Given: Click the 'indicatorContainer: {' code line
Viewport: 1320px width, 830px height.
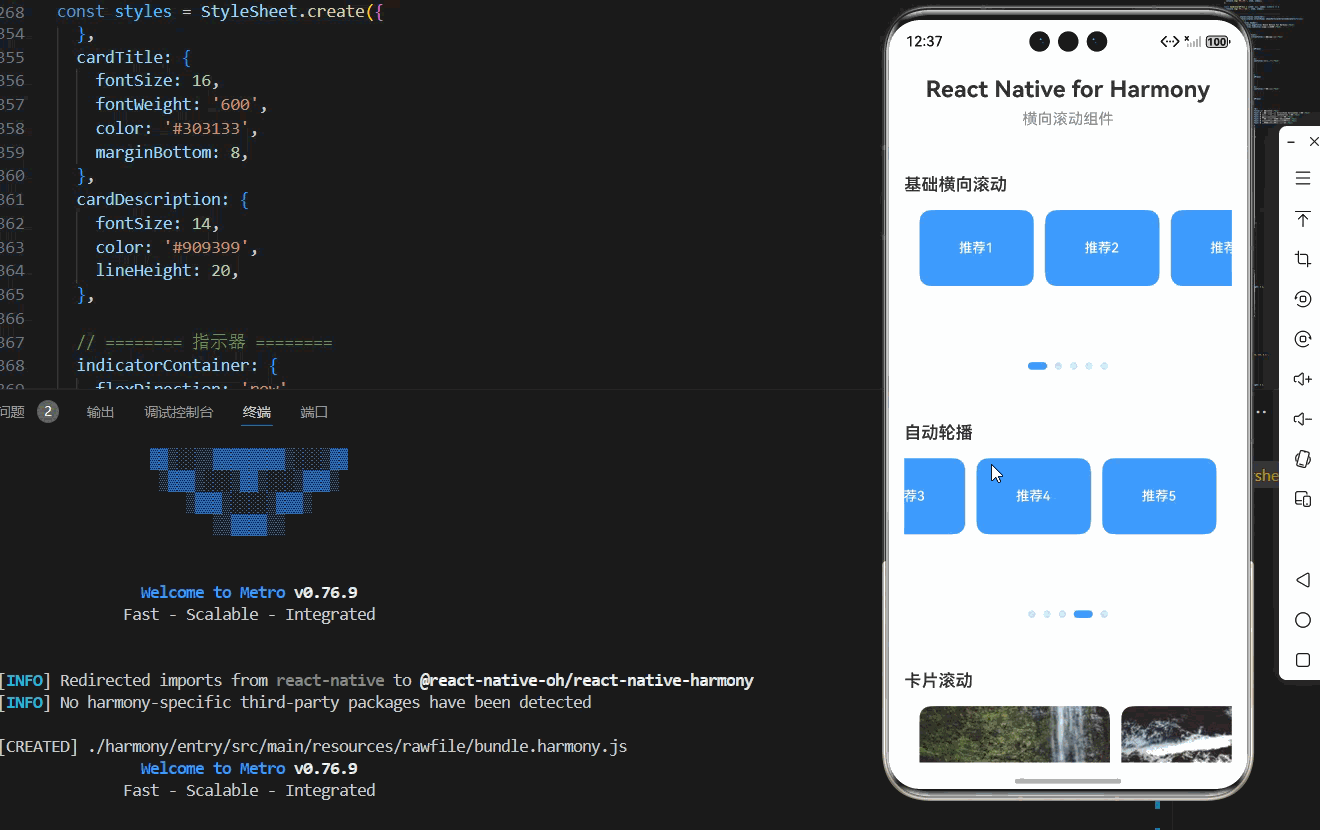Looking at the screenshot, I should tap(177, 365).
